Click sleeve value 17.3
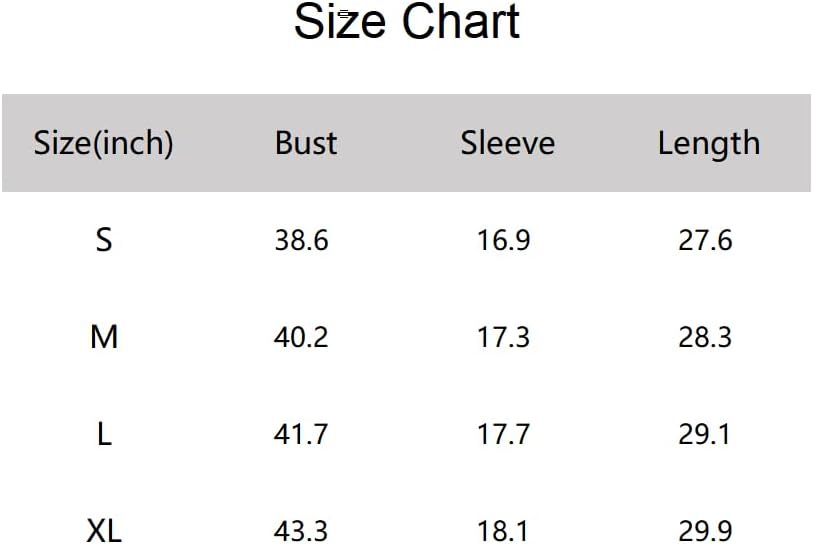Screen dimensions: 813x544 [x=503, y=337]
